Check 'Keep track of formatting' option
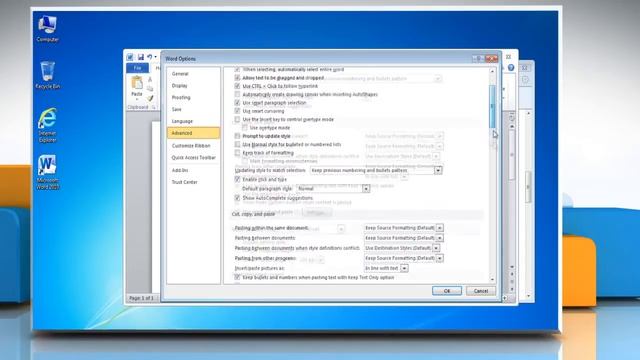 point(237,153)
